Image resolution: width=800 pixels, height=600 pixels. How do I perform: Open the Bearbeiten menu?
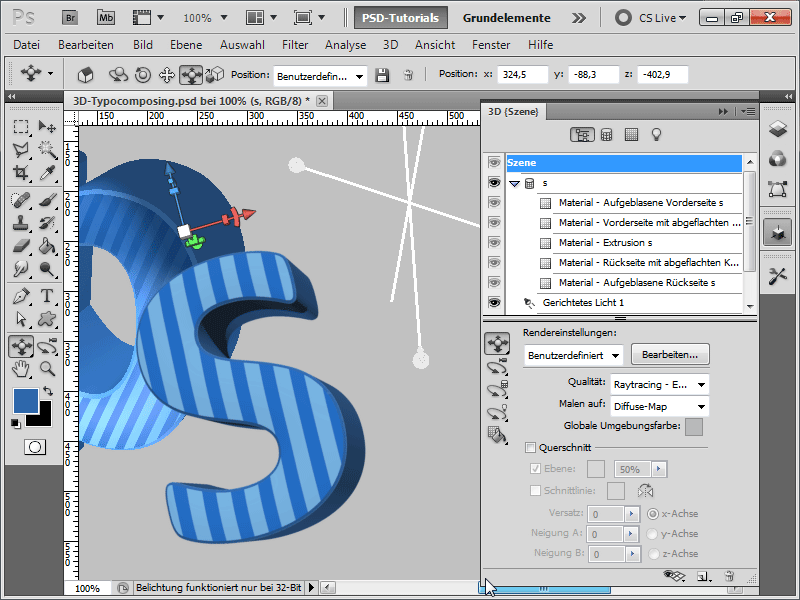click(86, 45)
